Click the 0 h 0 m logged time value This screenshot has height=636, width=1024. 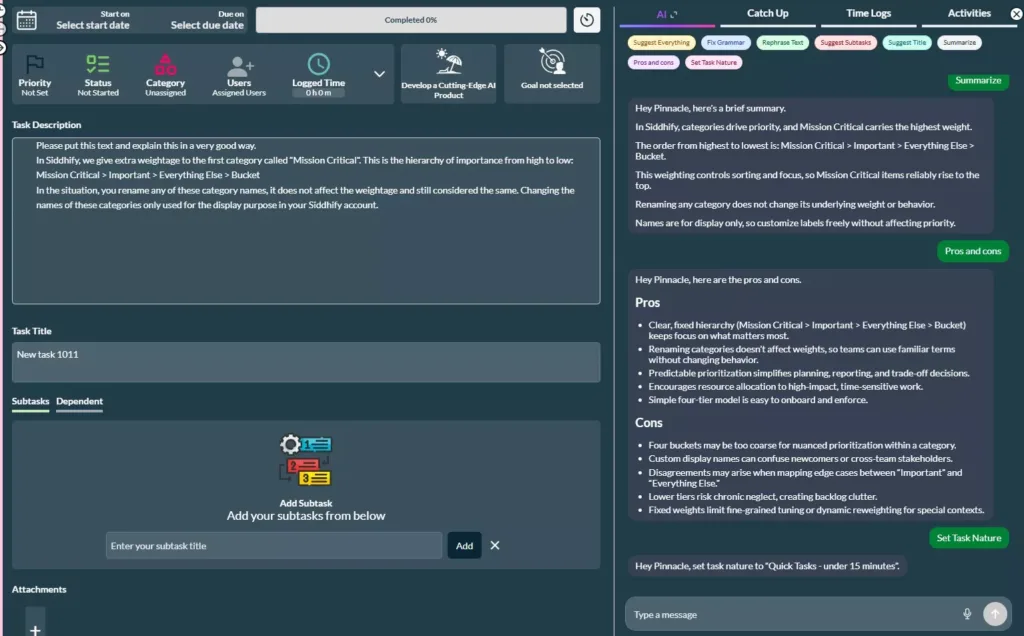pyautogui.click(x=319, y=93)
